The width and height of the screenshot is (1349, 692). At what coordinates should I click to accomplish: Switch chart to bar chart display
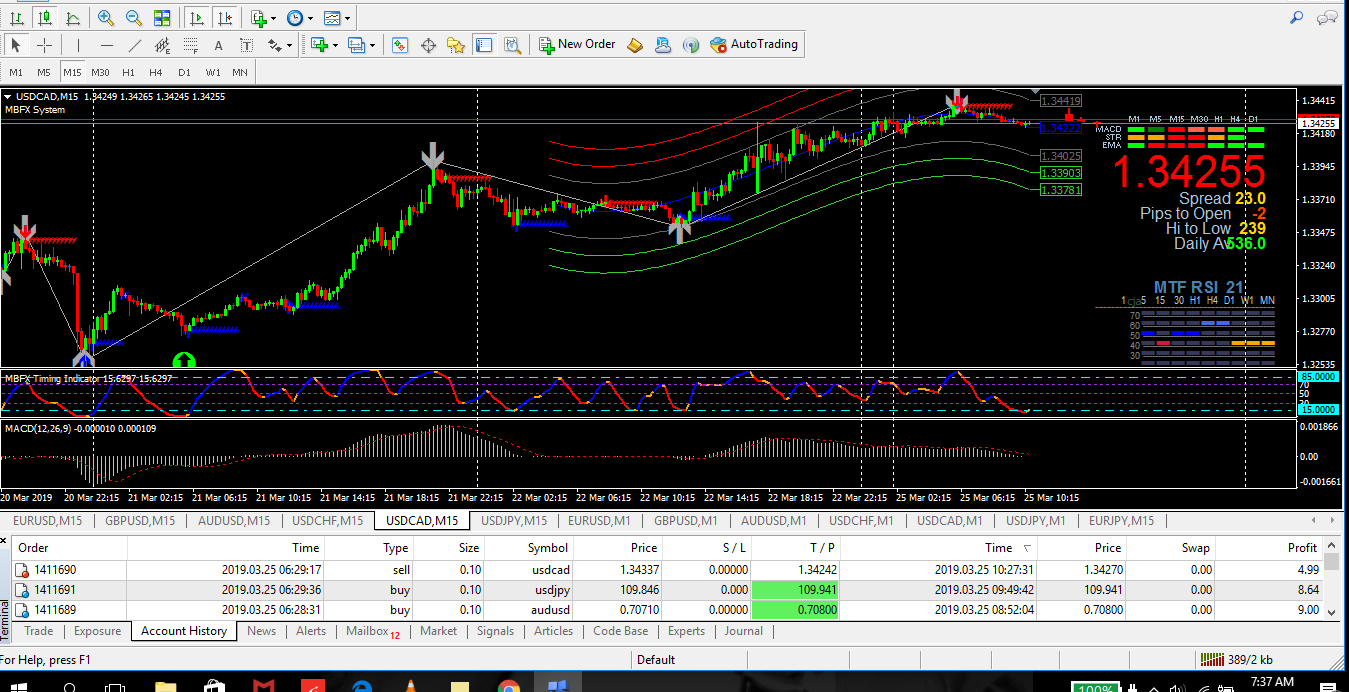coord(16,18)
